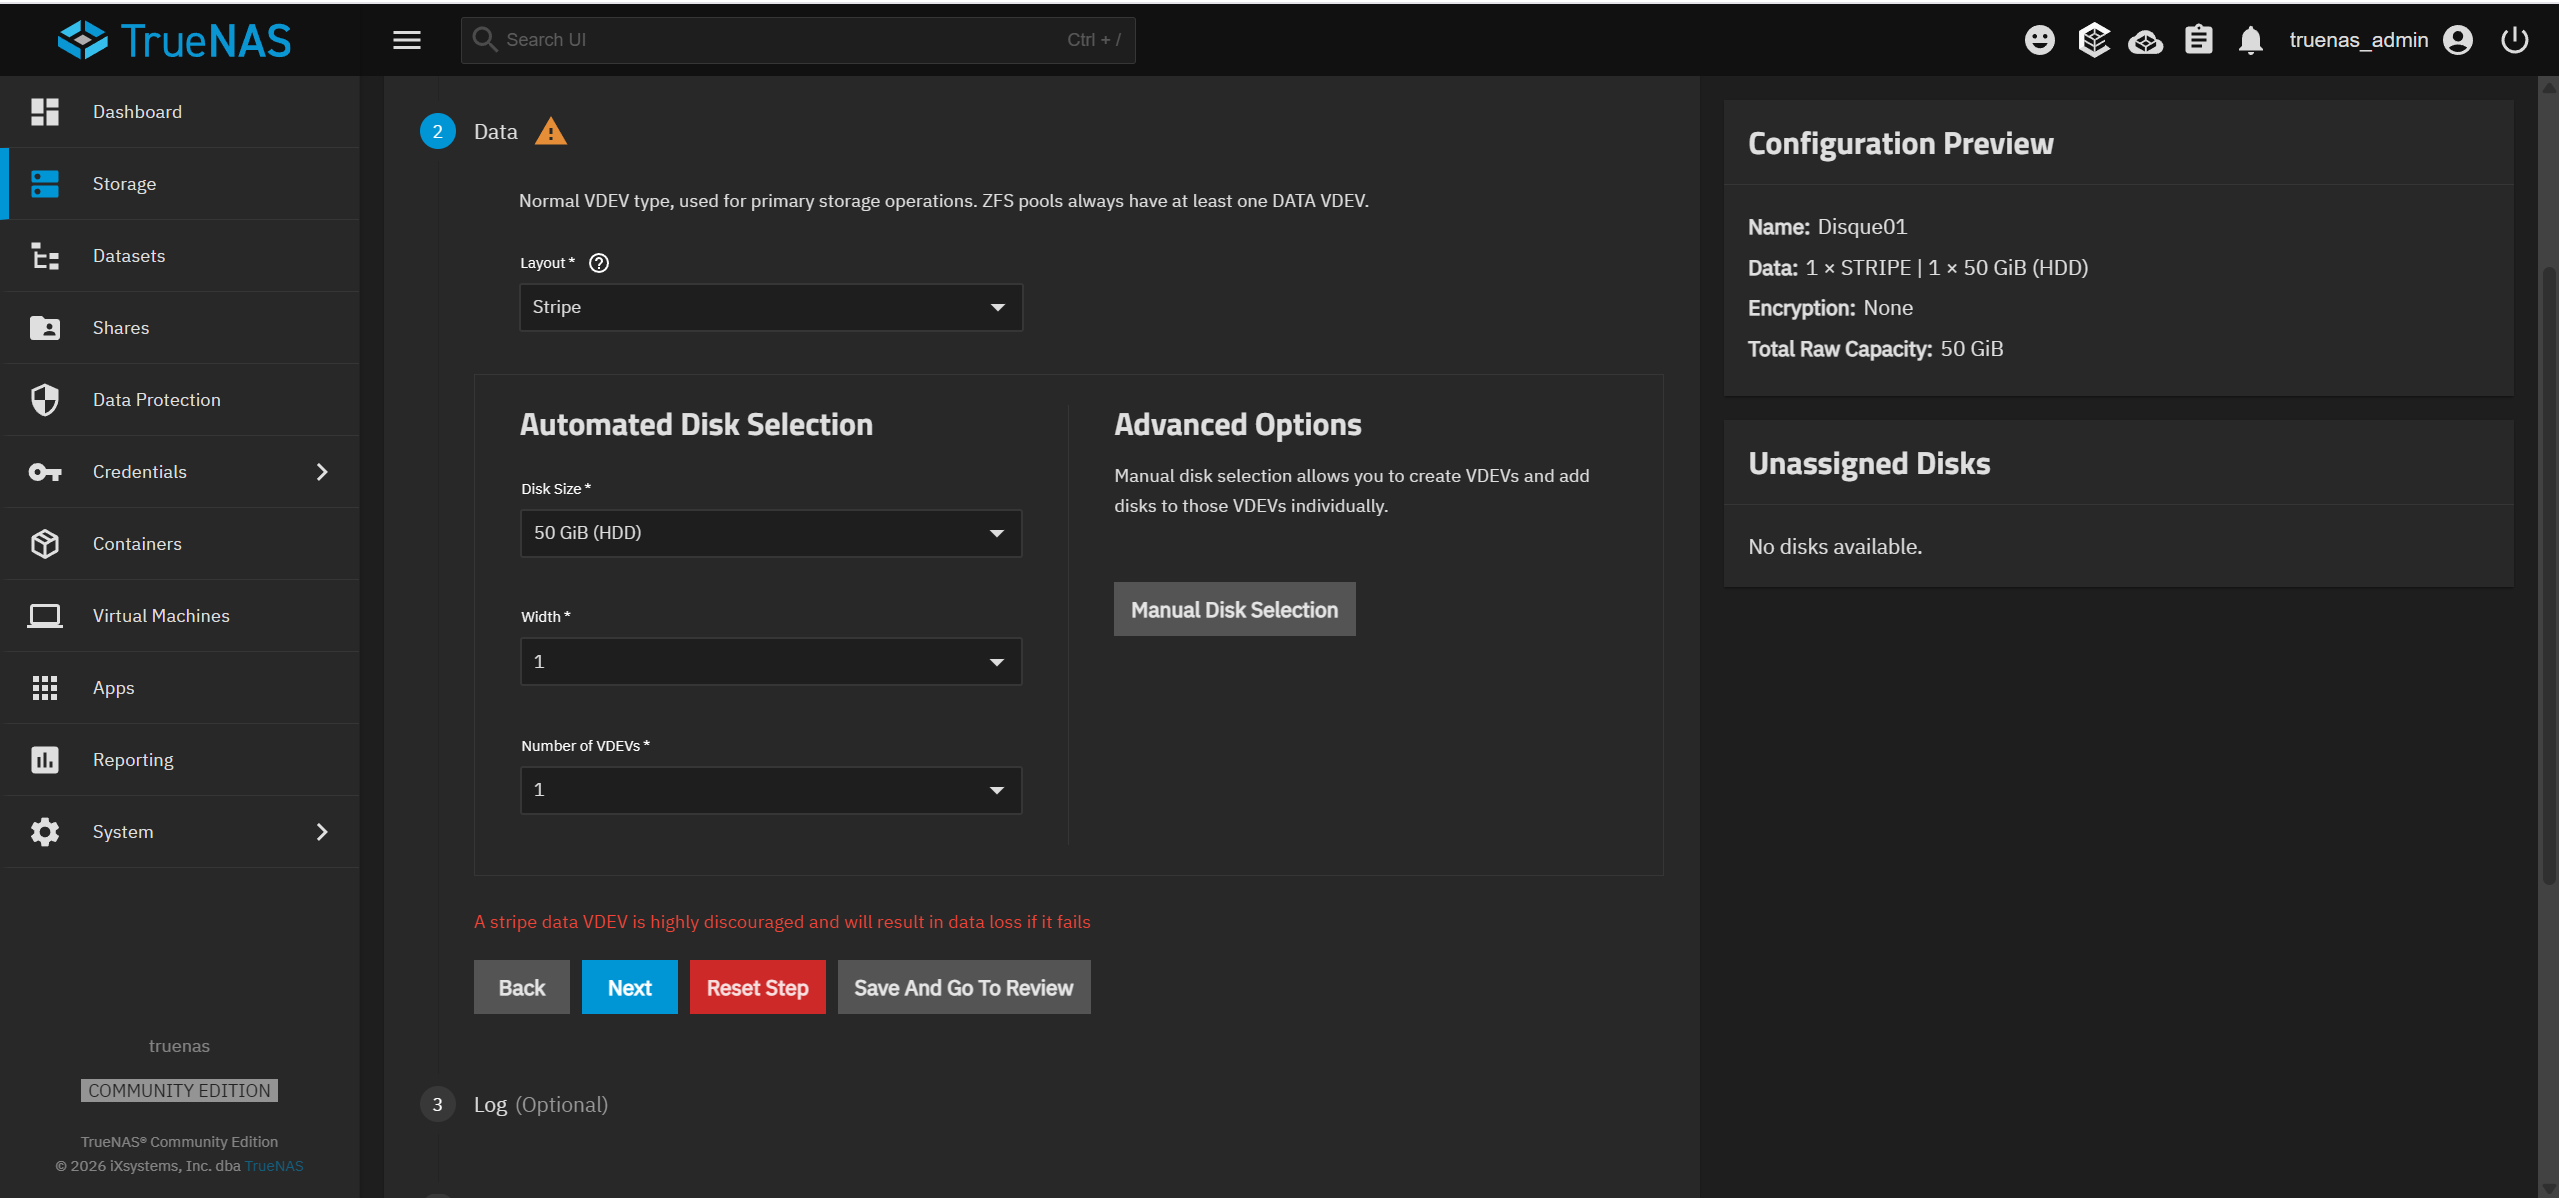This screenshot has height=1198, width=2559.
Task: Open the Number of VDEVs dropdown
Action: tap(771, 790)
